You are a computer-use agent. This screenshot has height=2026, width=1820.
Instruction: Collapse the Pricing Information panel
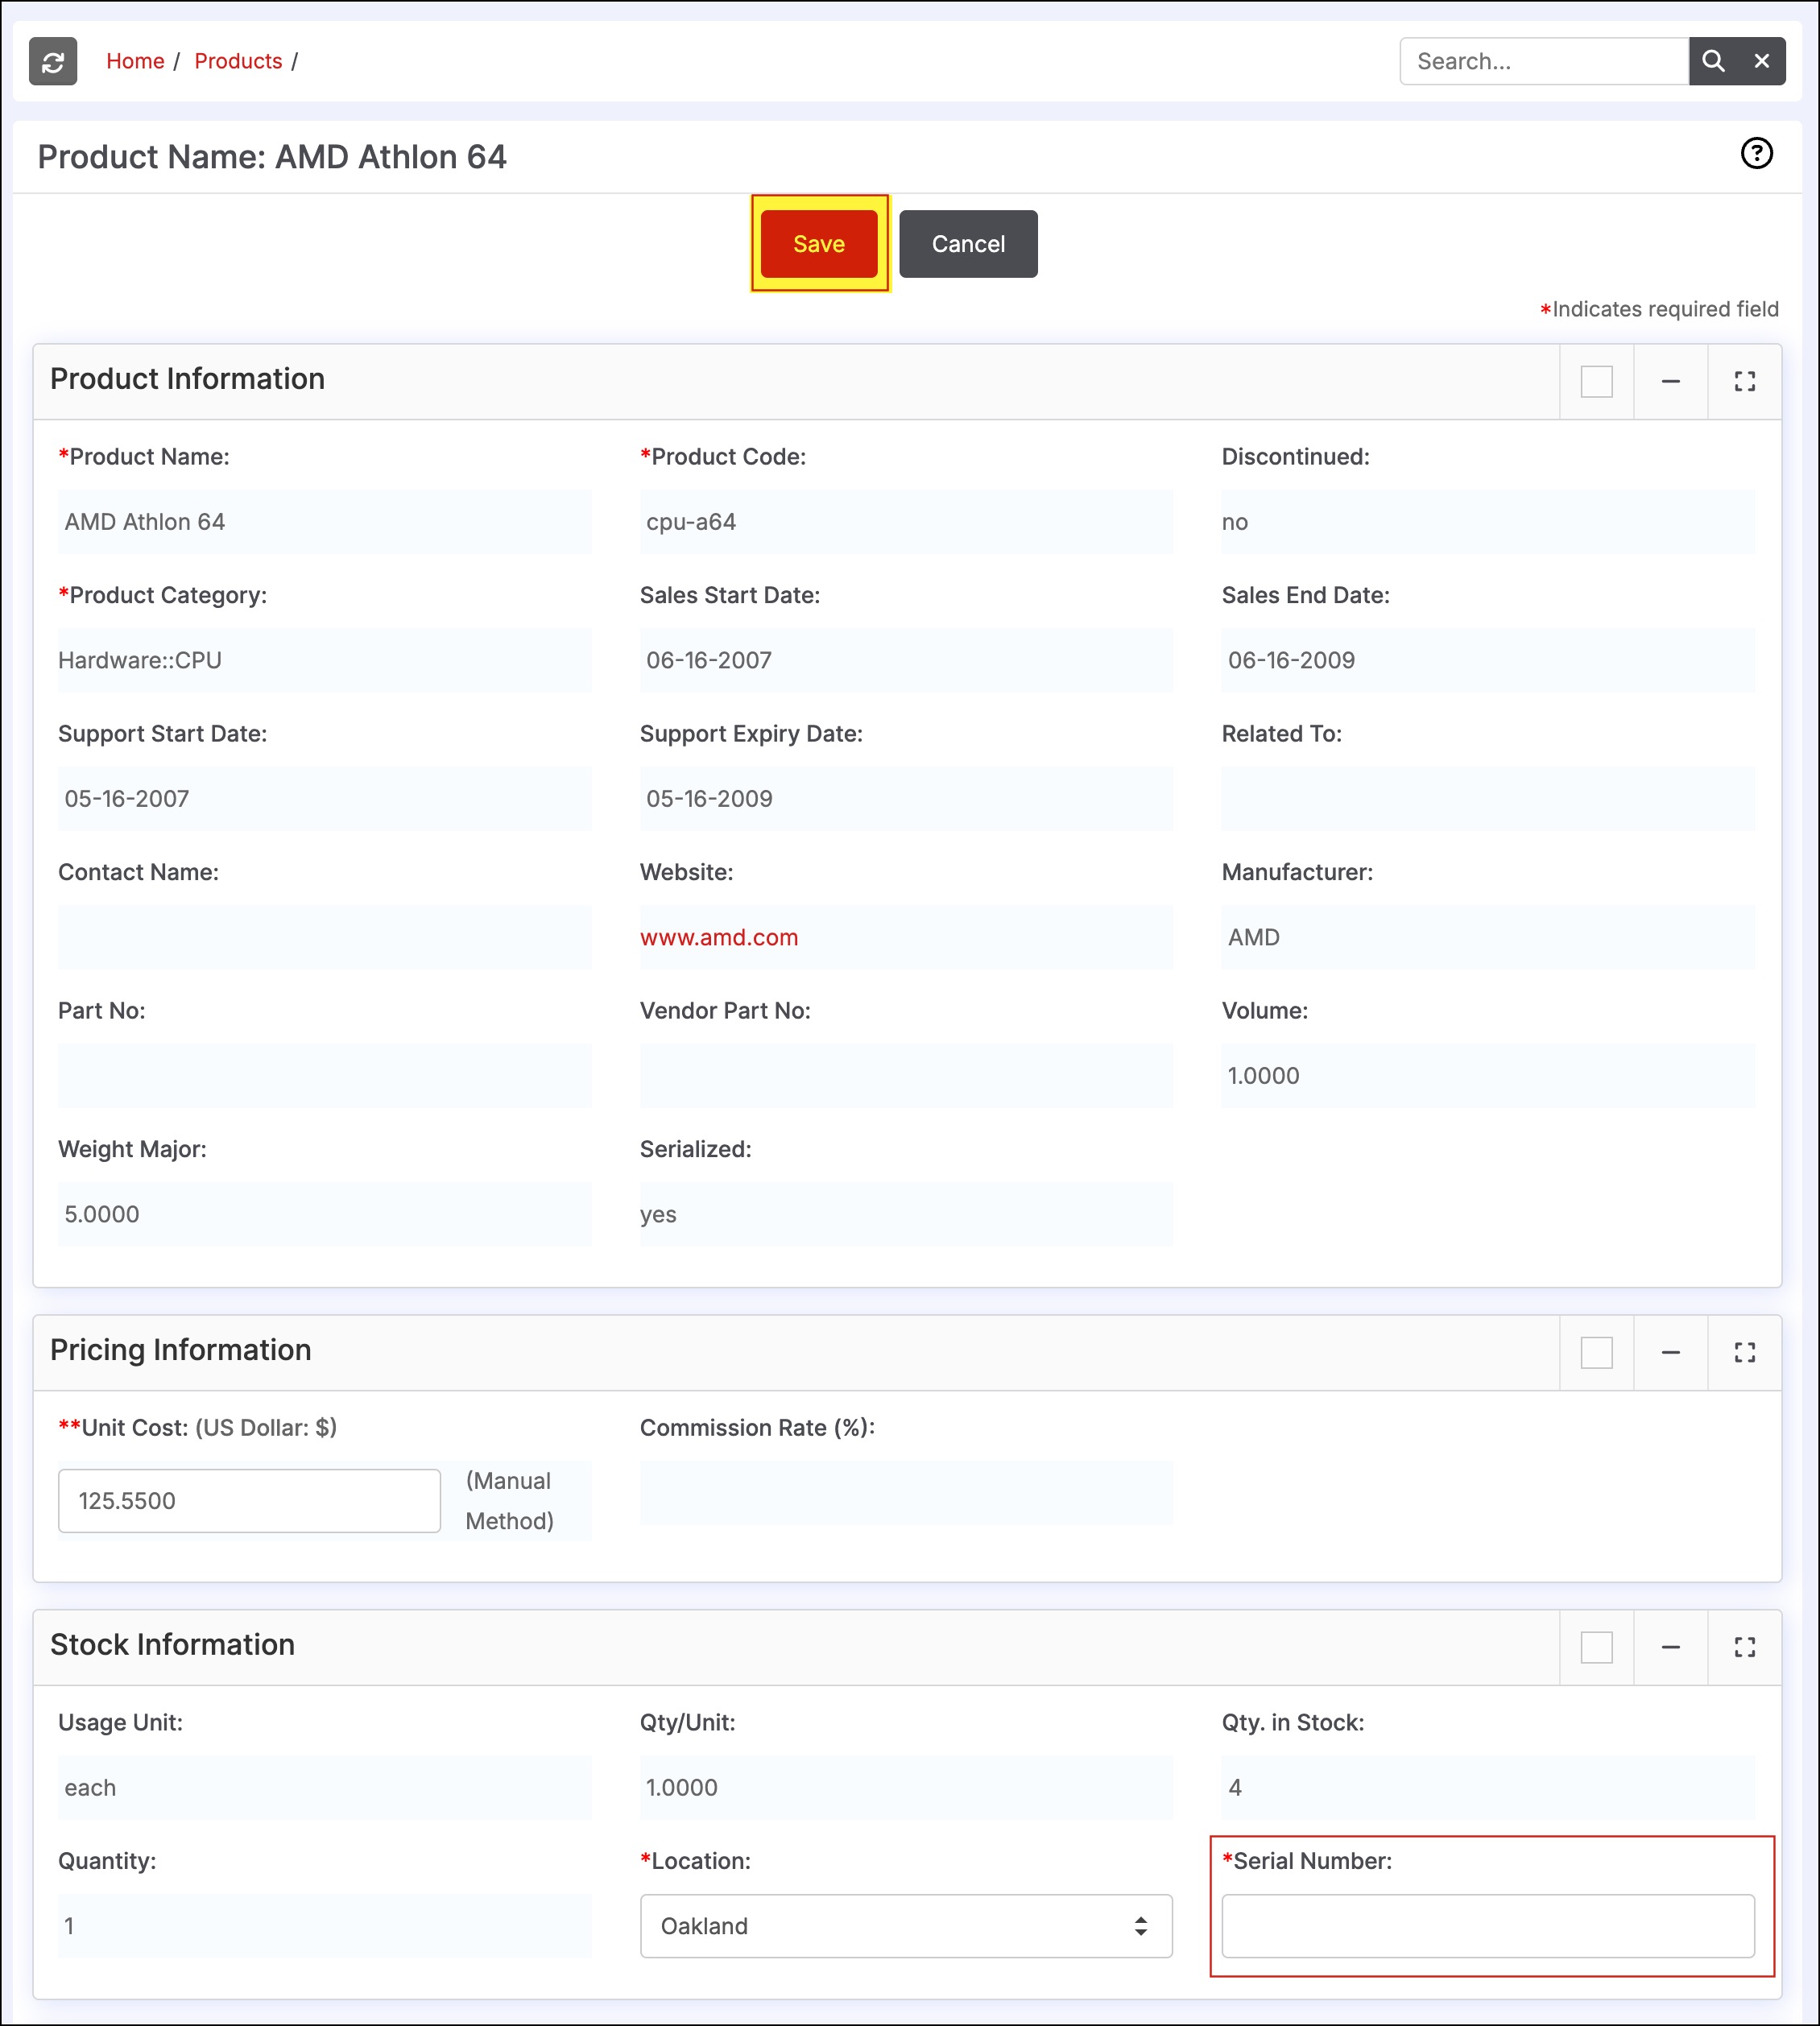[x=1670, y=1352]
